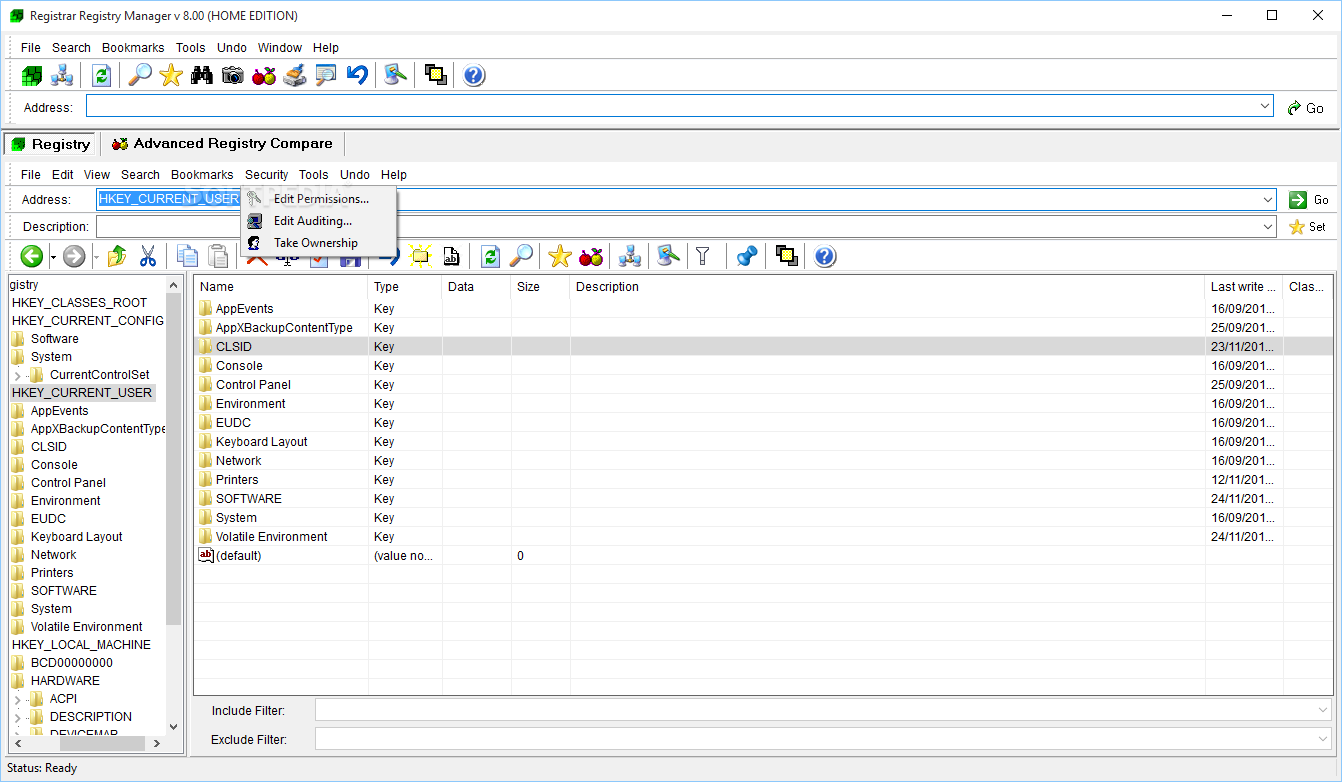Expand the DESCRIPTION tree node
Screen dimensions: 1342x782
17,717
